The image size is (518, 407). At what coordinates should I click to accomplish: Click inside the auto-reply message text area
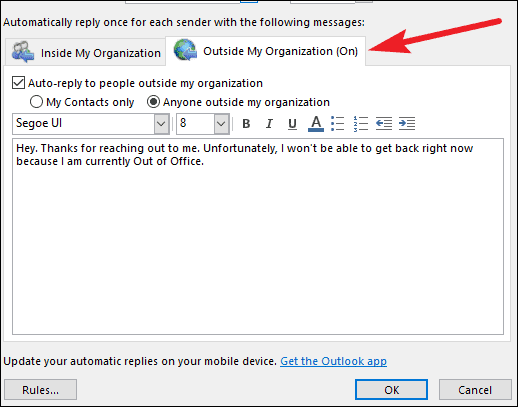pos(258,237)
